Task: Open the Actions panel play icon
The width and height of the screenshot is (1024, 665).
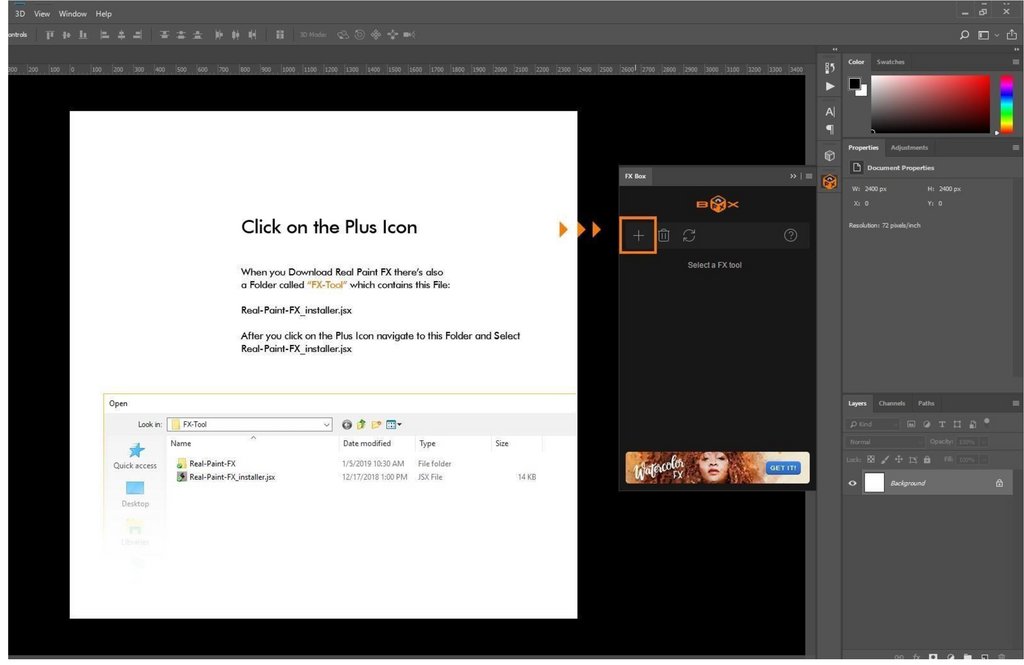Action: click(829, 87)
